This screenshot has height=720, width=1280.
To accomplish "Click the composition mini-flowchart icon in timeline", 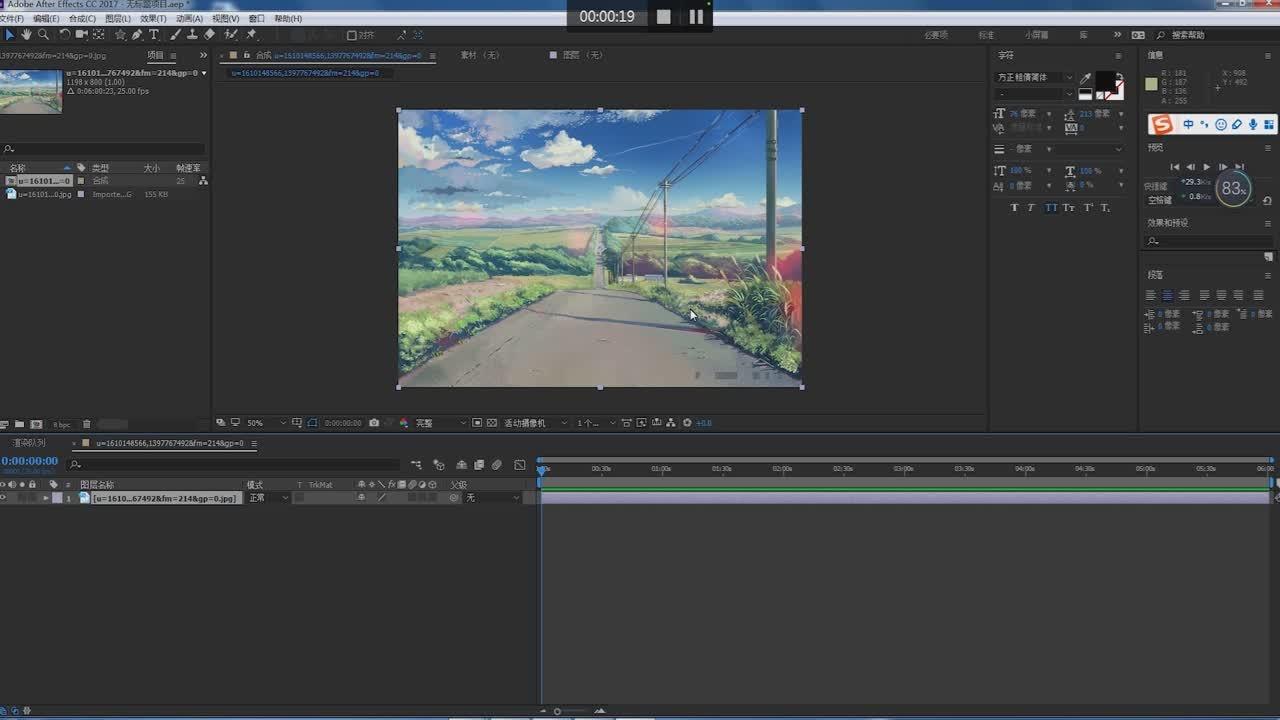I will (416, 465).
